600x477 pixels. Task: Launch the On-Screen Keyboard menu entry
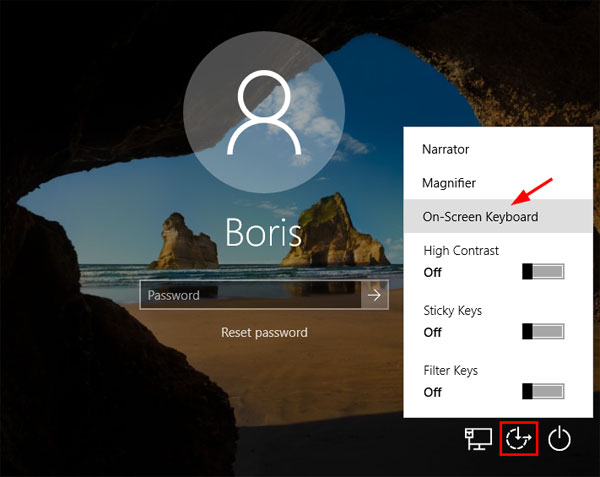(480, 217)
